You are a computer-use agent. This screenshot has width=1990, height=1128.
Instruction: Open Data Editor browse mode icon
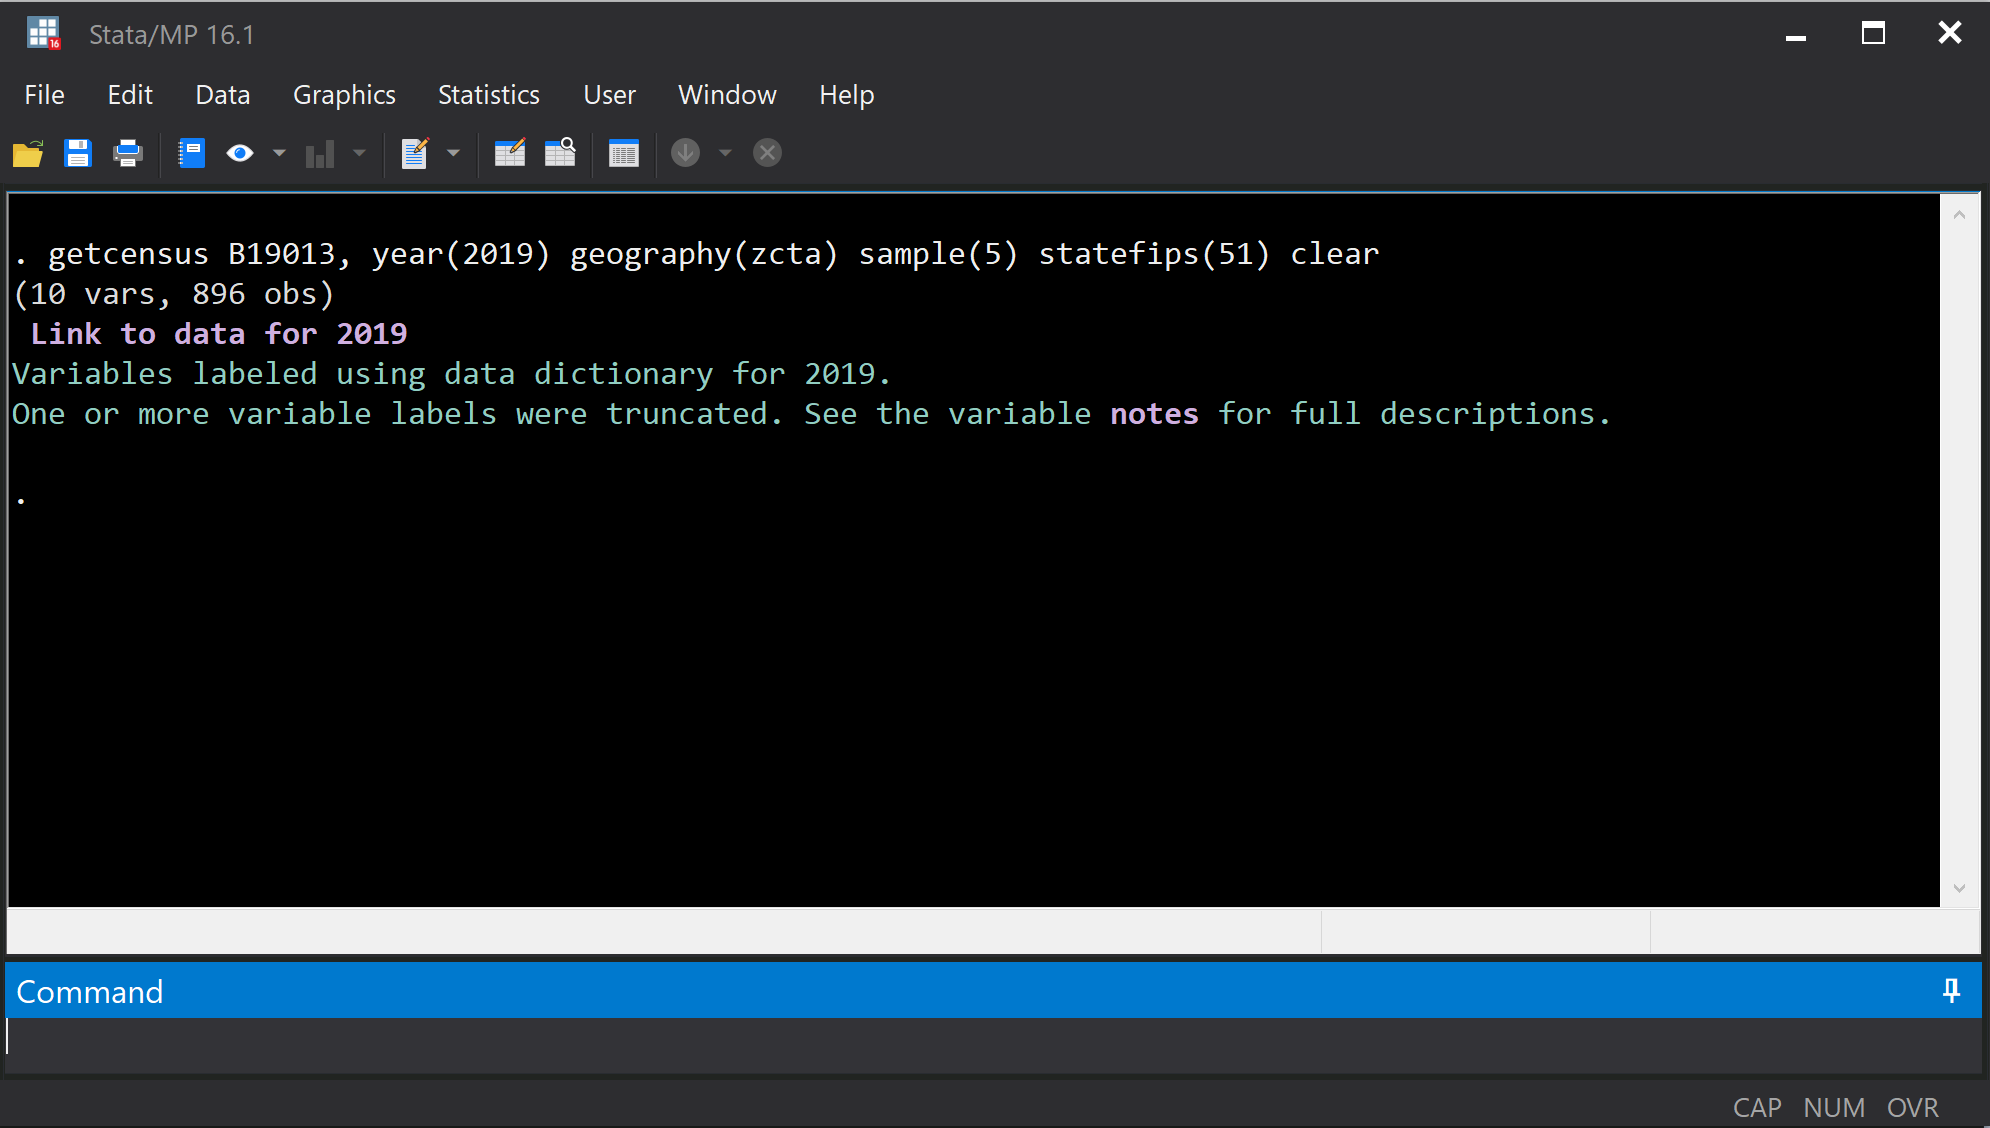tap(560, 154)
